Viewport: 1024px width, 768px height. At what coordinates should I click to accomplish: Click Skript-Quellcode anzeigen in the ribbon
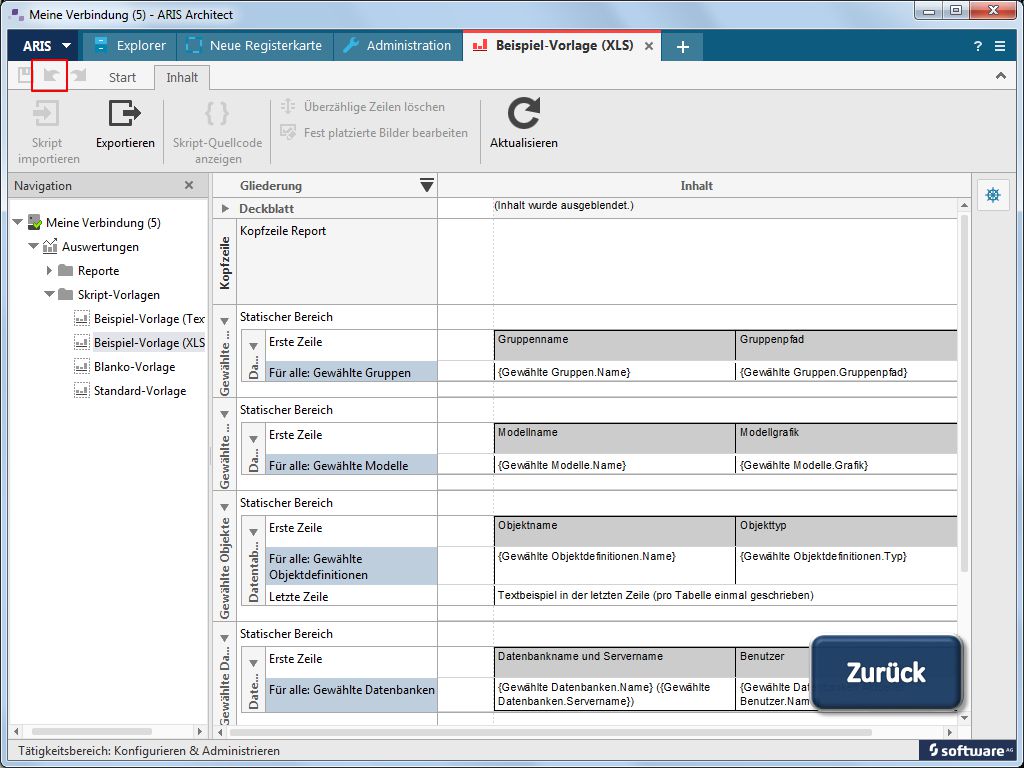click(217, 132)
